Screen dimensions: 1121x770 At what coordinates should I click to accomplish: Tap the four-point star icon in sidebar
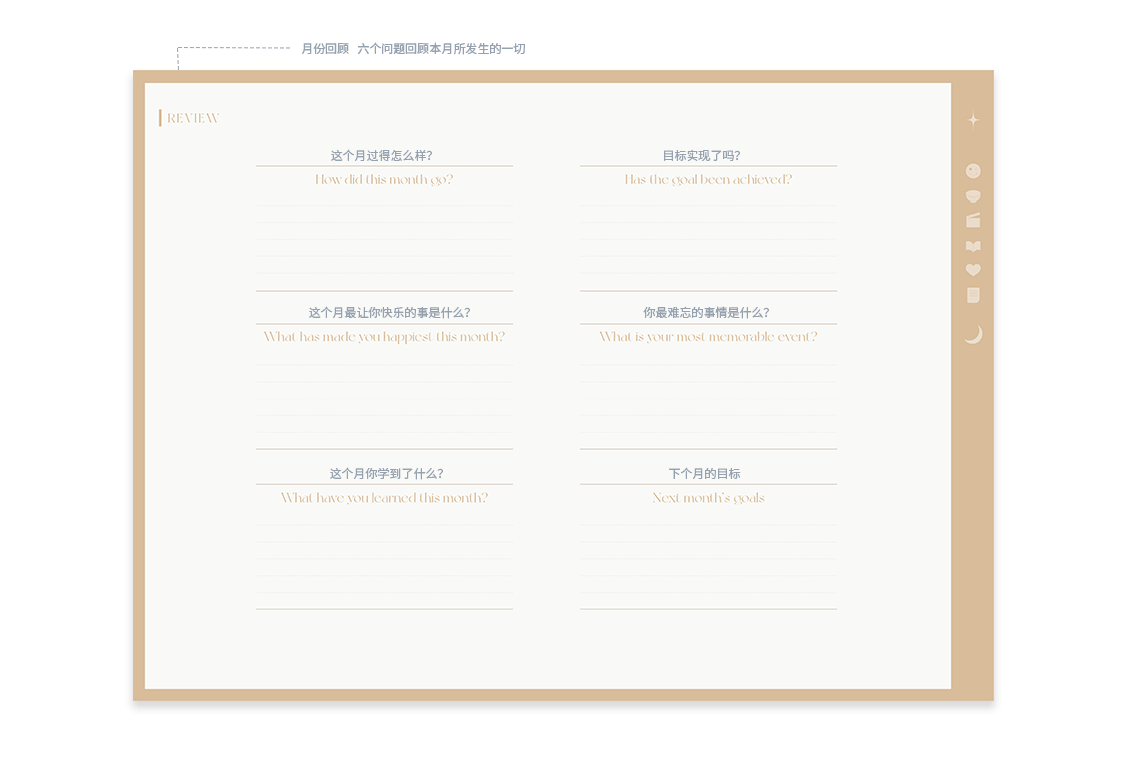pos(973,120)
